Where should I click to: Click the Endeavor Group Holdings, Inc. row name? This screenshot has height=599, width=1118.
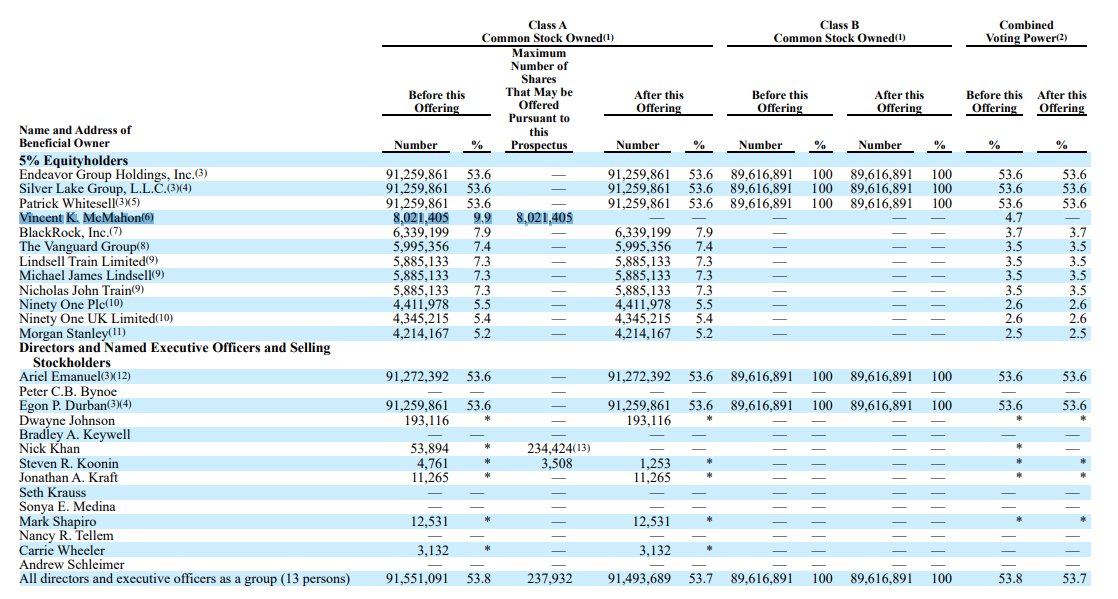pos(113,175)
